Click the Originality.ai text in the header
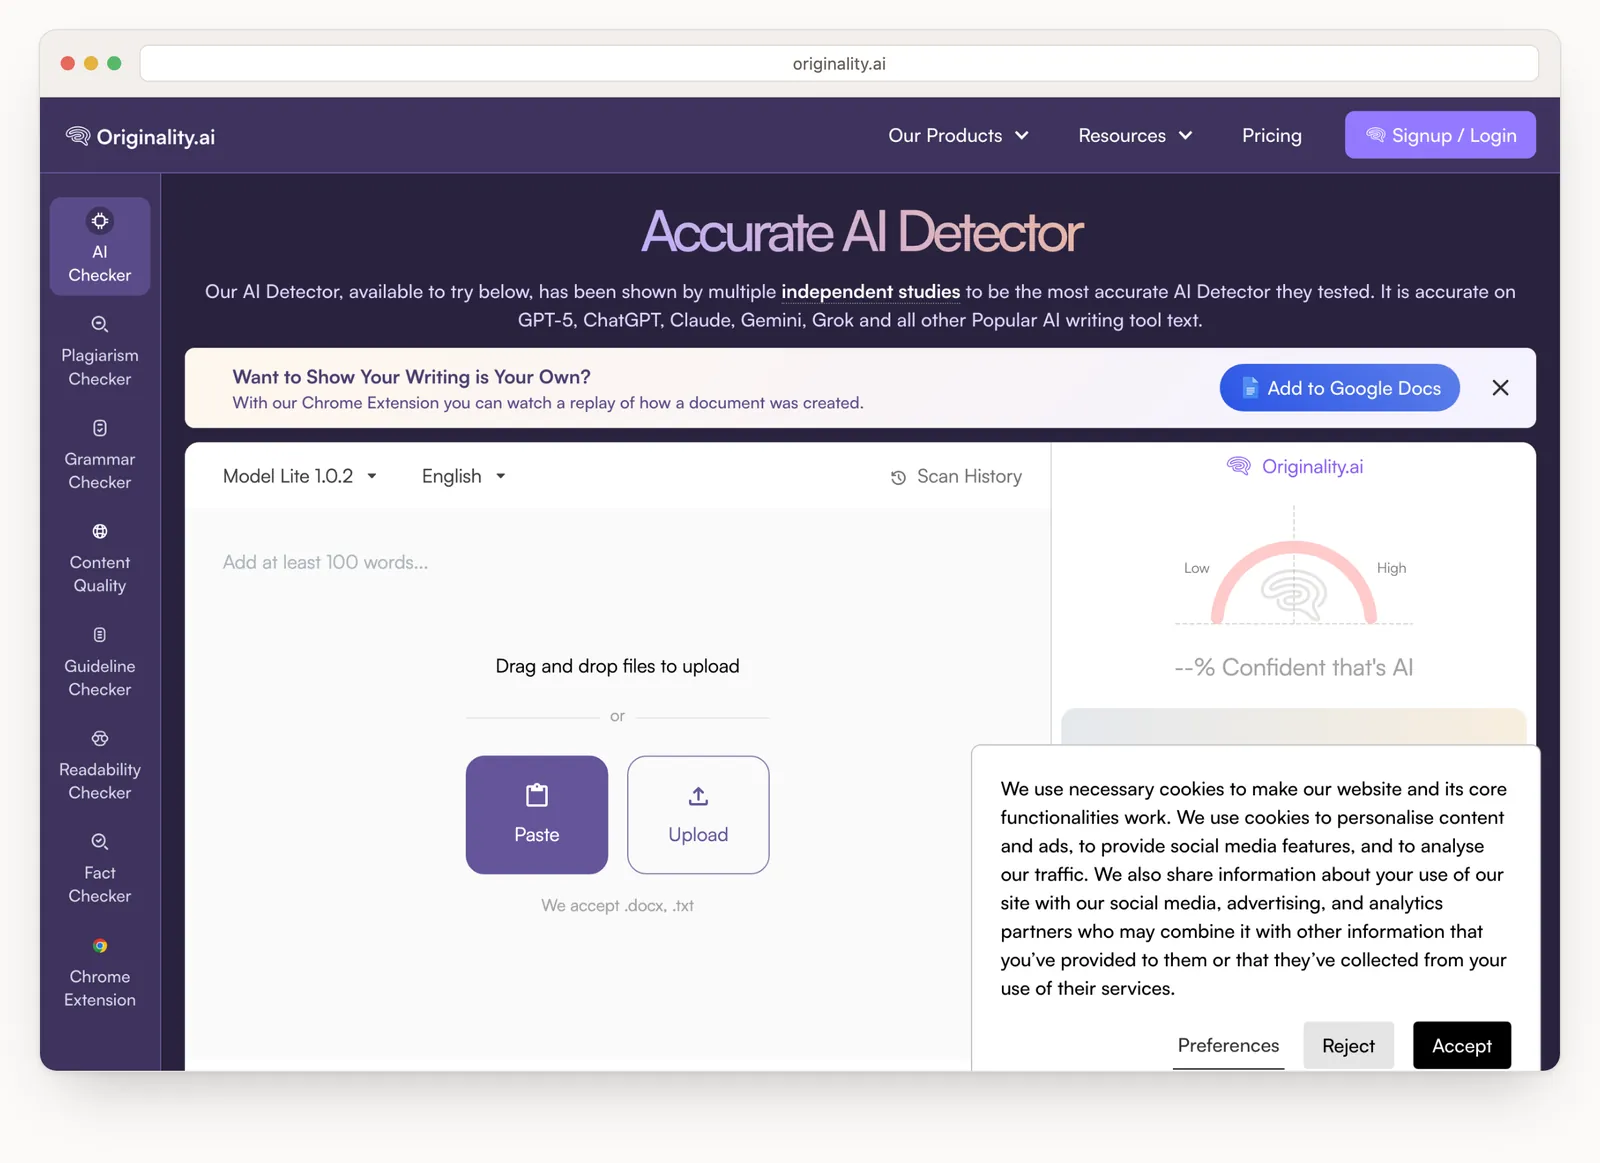Viewport: 1600px width, 1163px height. 156,137
